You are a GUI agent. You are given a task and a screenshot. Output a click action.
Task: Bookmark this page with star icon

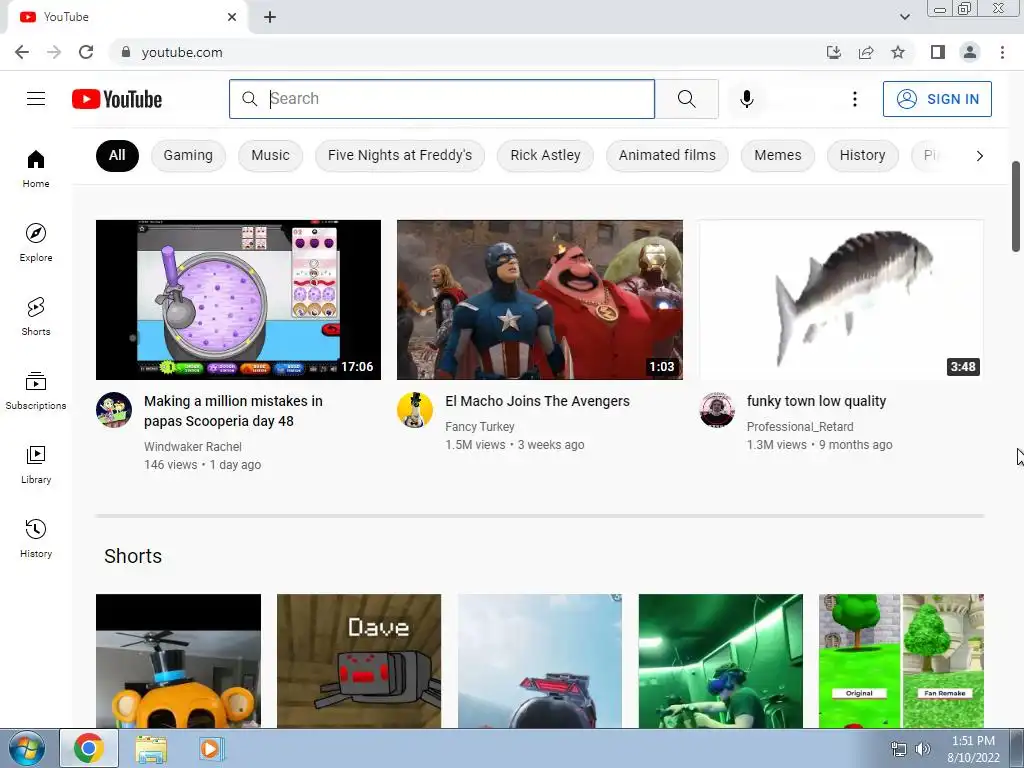898,52
